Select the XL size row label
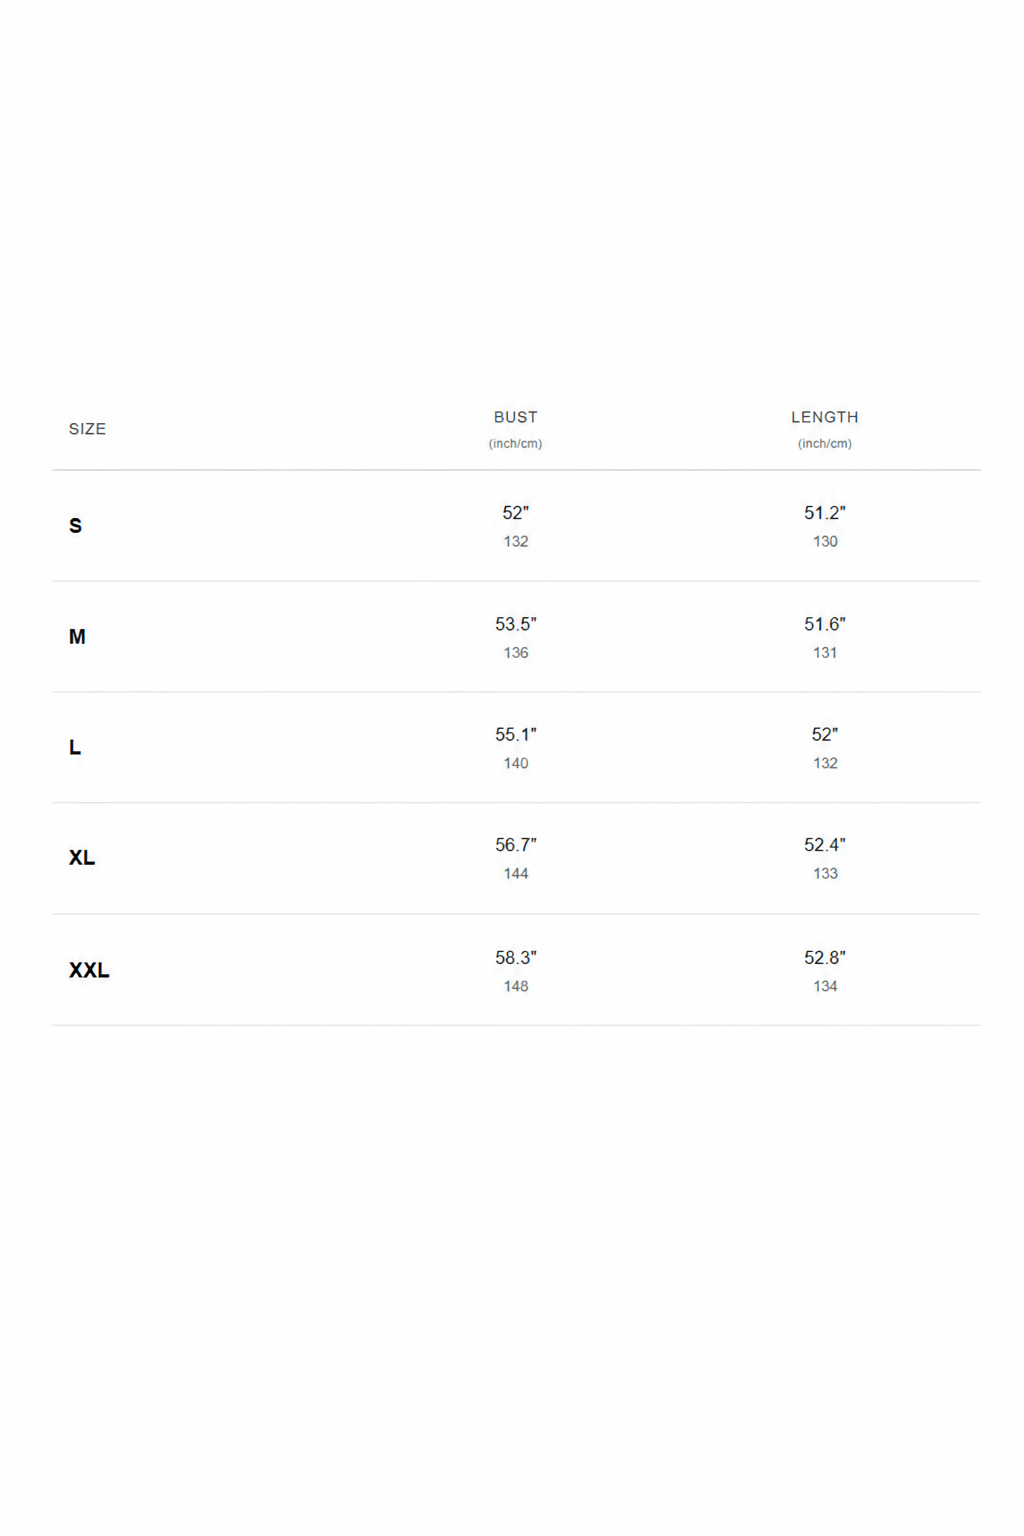 coord(82,858)
